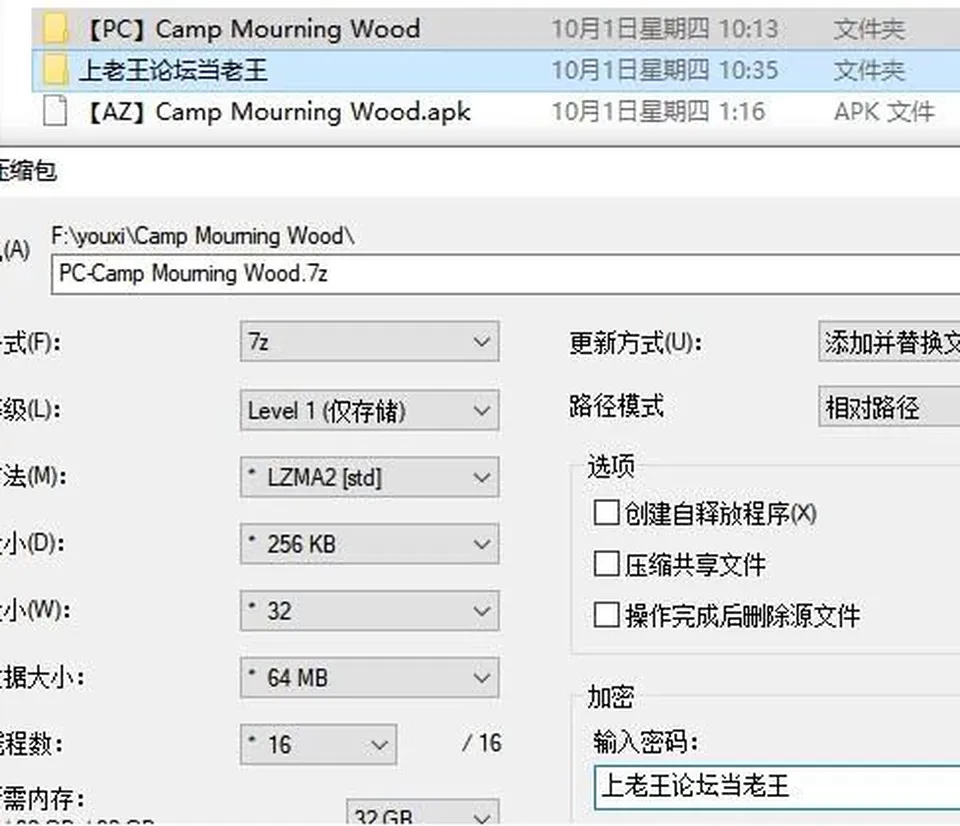Viewport: 960px width, 826px height.
Task: Select the 【PC】Camp Mourning Wood folder row
Action: click(496, 29)
